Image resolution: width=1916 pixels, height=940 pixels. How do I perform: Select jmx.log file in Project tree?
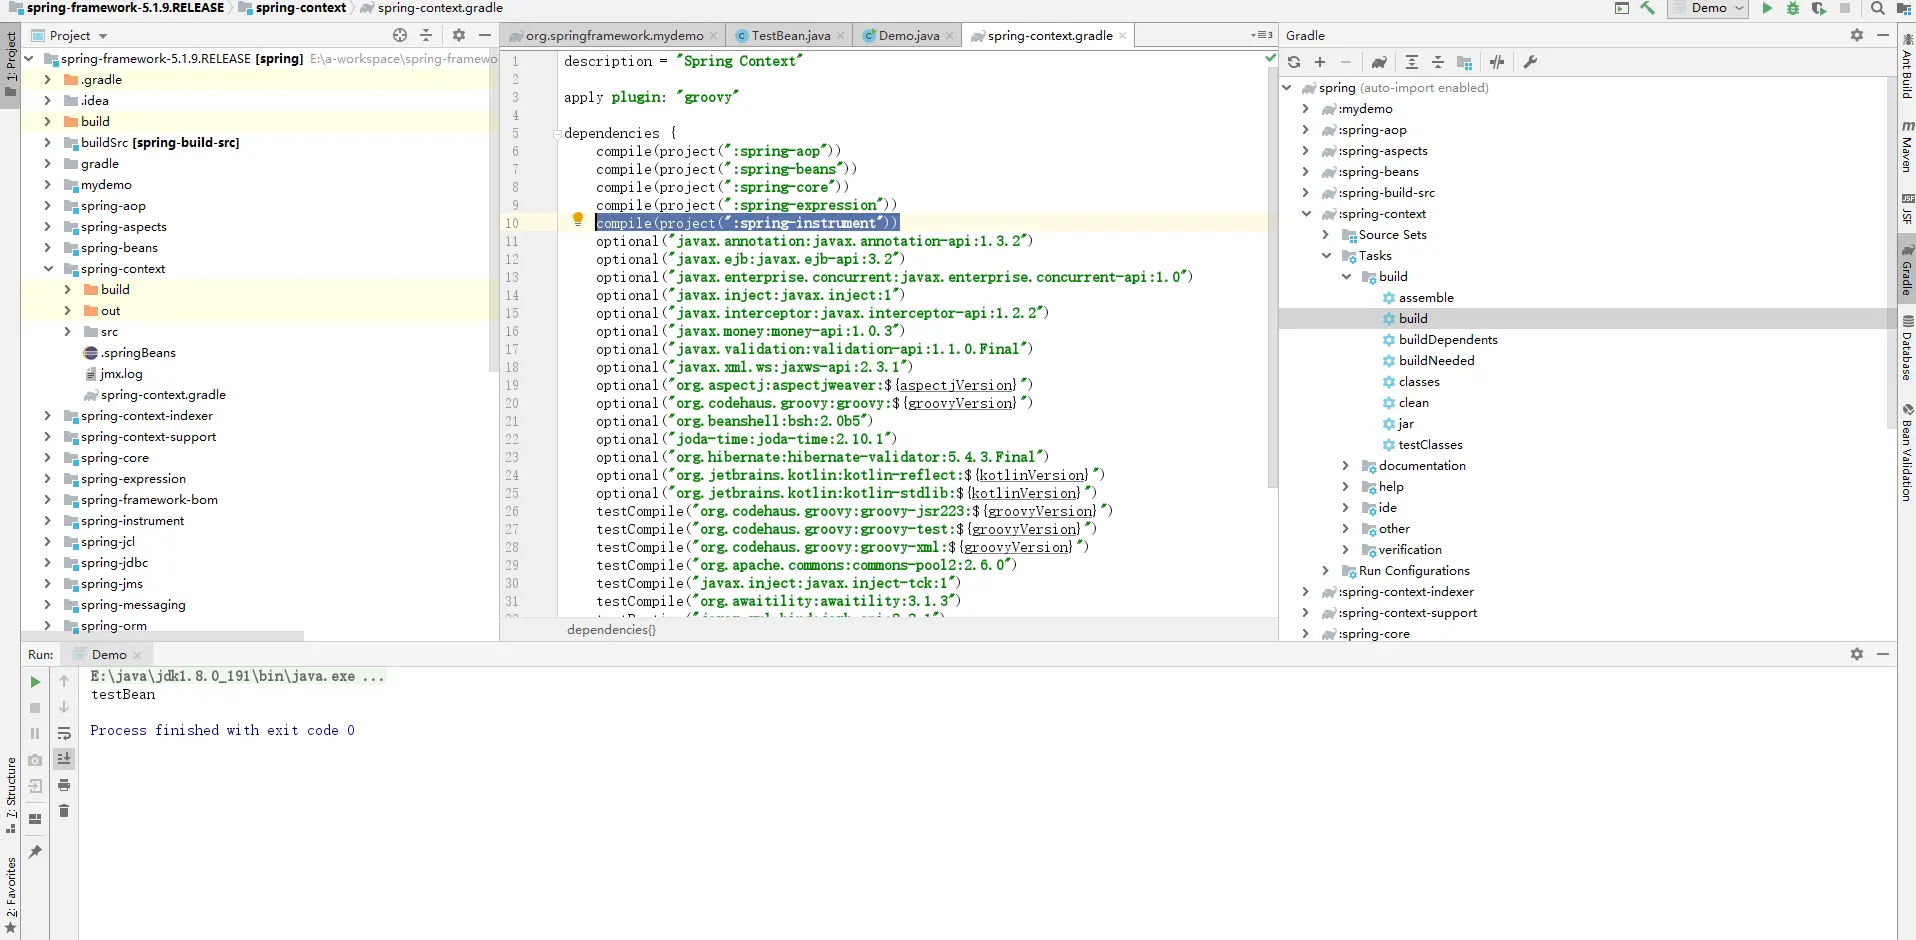pyautogui.click(x=121, y=374)
